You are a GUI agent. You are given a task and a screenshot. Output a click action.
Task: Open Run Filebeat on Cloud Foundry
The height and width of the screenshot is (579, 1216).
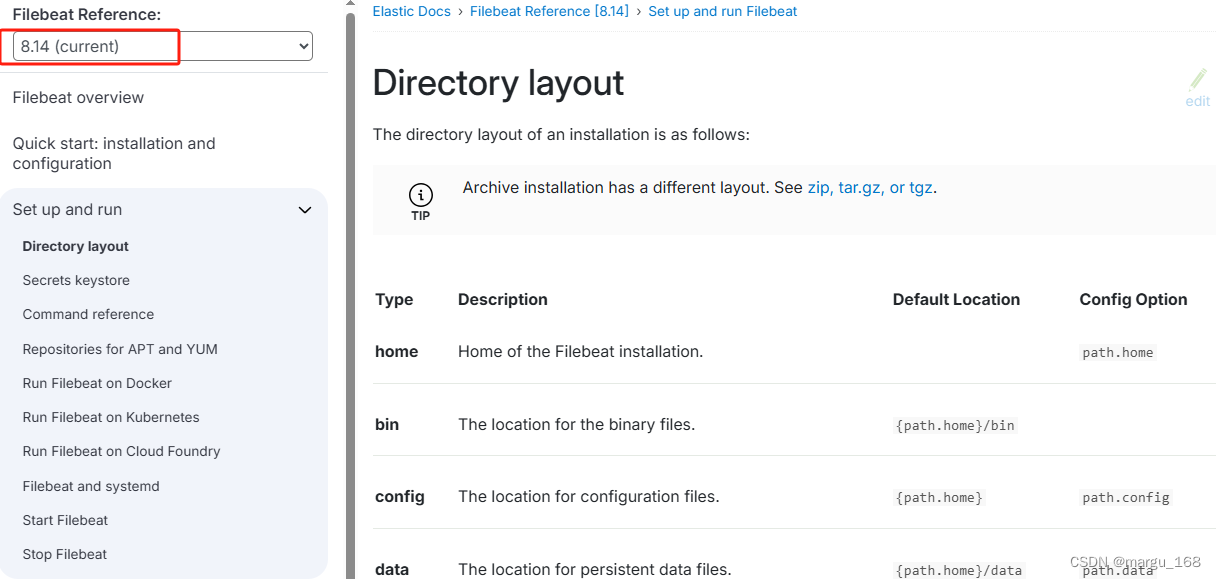coord(121,451)
